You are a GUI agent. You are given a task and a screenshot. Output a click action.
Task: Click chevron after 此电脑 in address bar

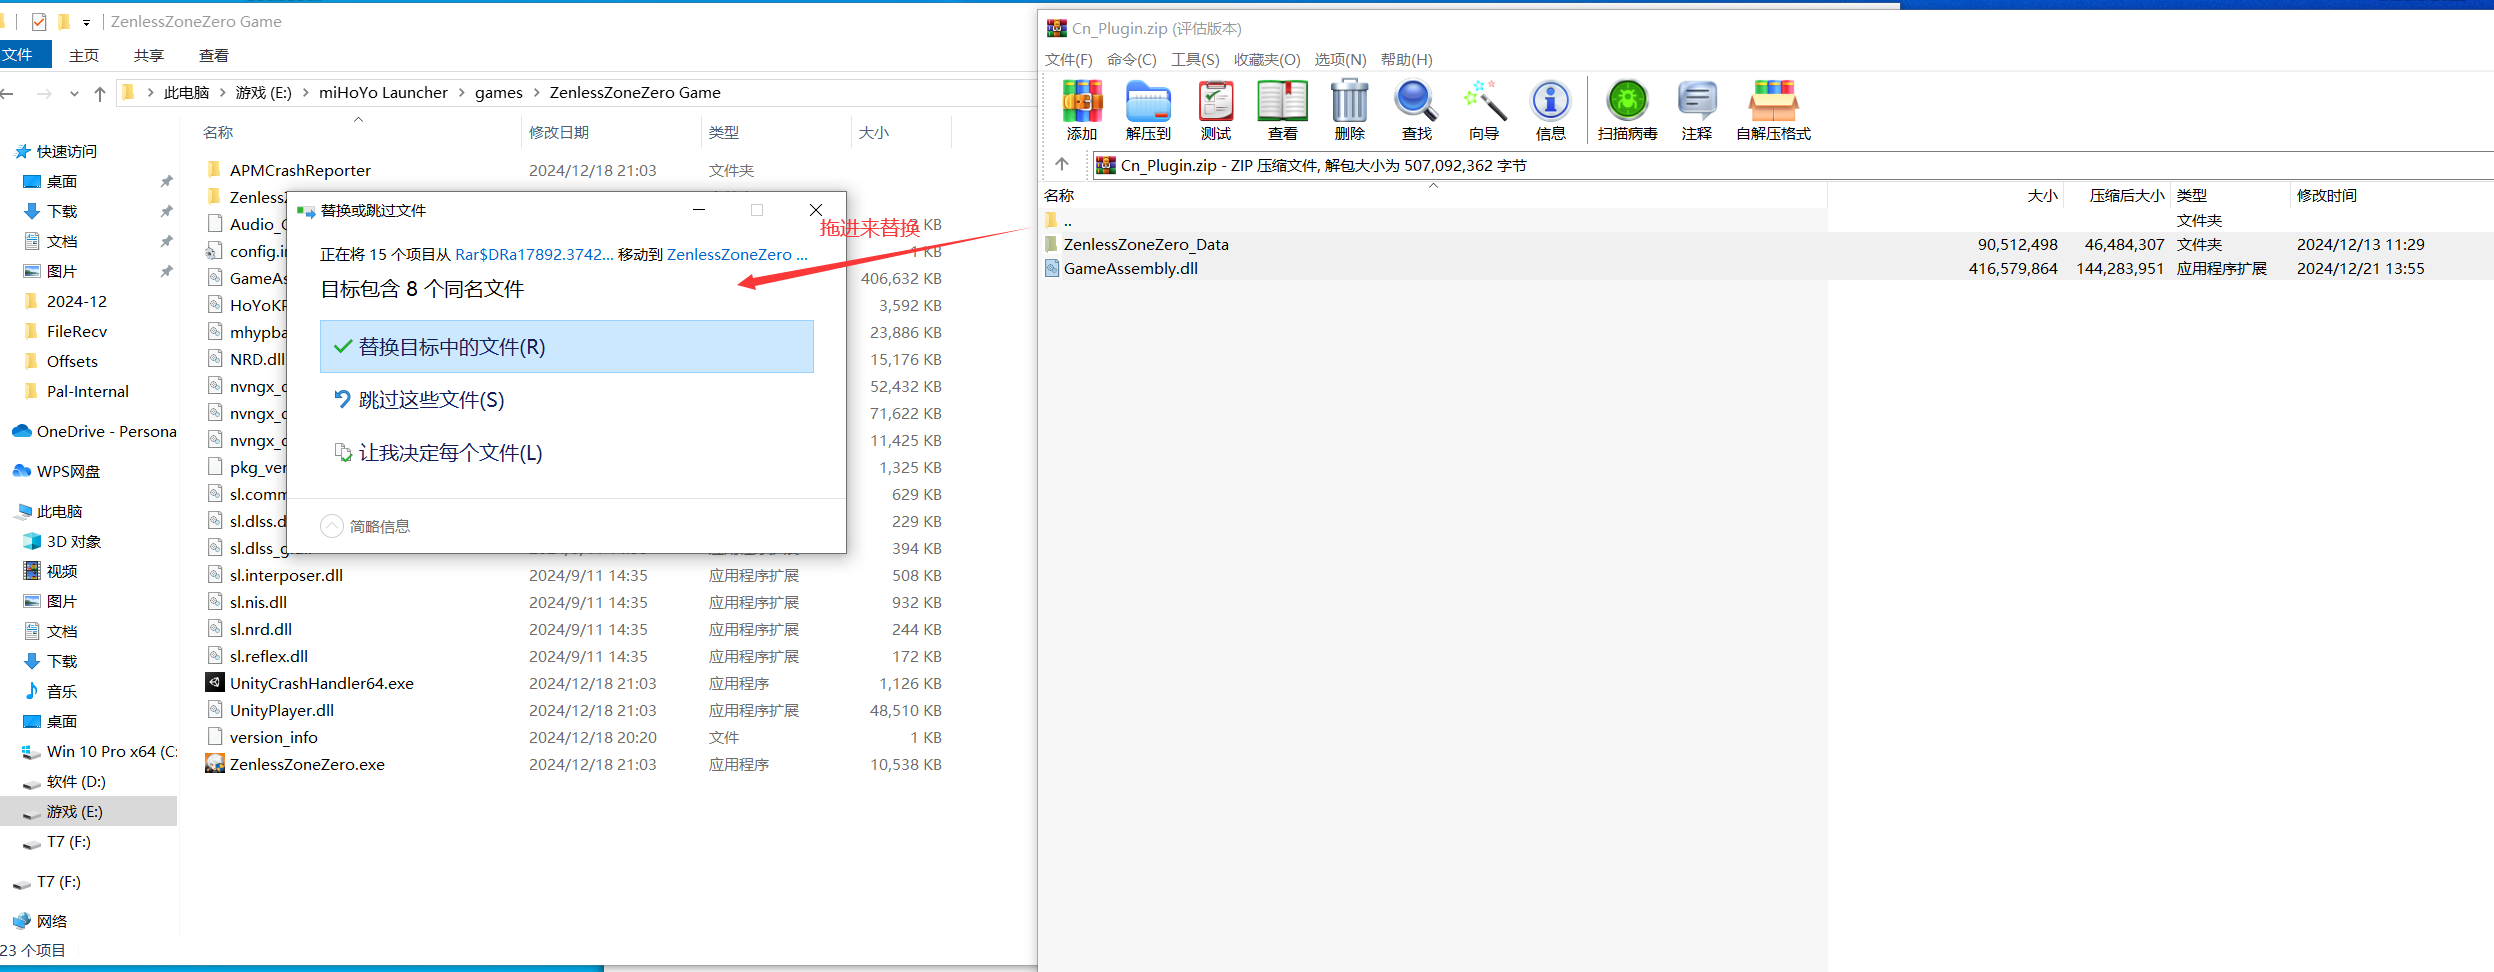(x=223, y=92)
